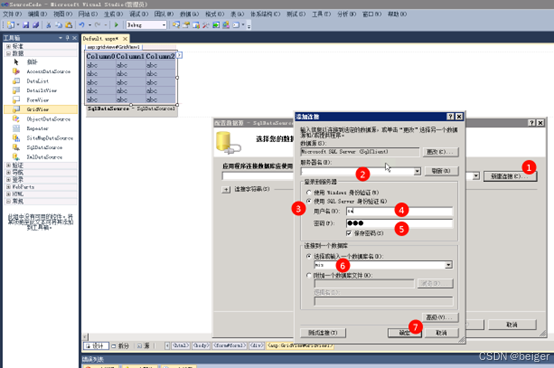Open the Debug configuration dropdown
Viewport: 554px width, 368px height.
pyautogui.click(x=164, y=25)
